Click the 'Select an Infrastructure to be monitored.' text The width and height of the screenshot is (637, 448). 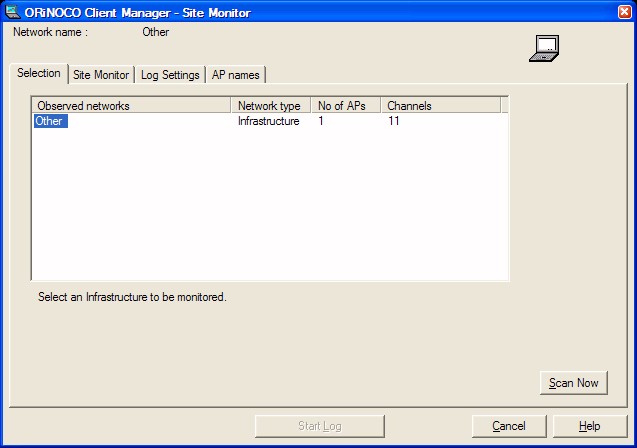(x=132, y=297)
